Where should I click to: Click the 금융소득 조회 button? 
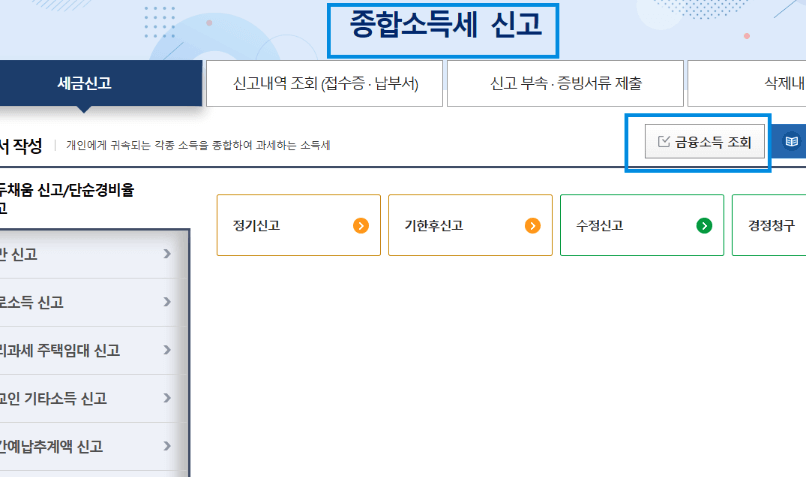pyautogui.click(x=705, y=141)
